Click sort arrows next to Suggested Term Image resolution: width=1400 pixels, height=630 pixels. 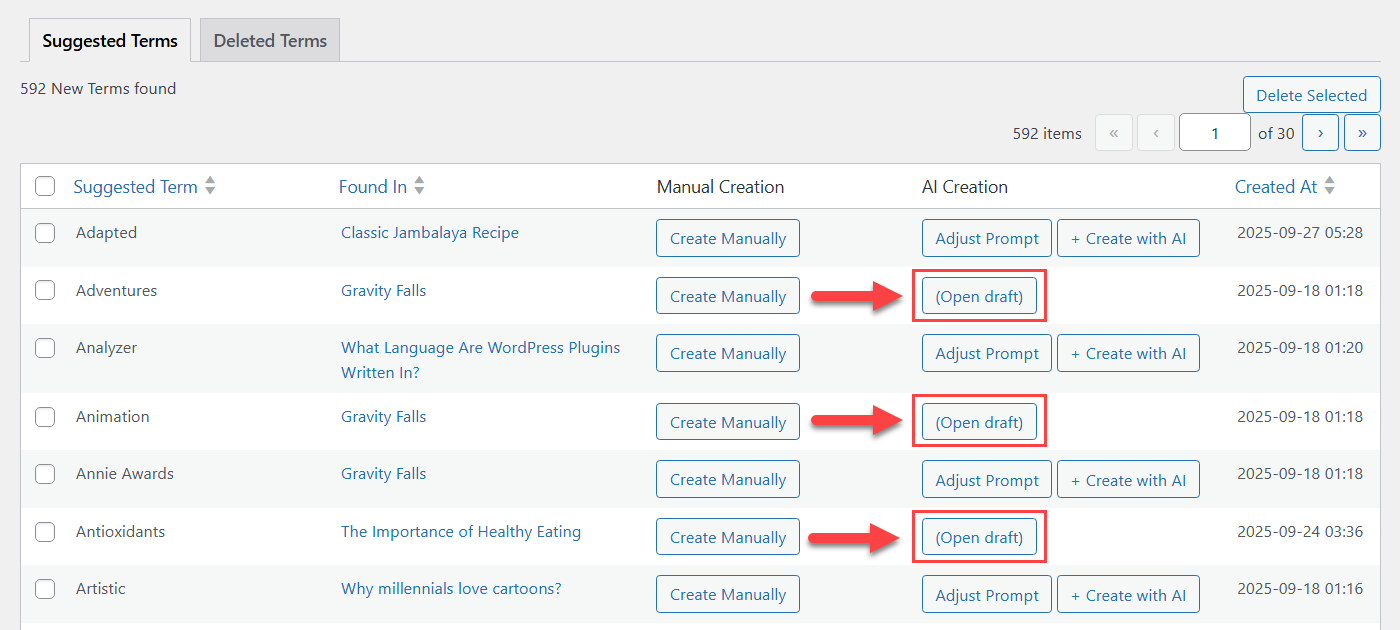tap(210, 186)
